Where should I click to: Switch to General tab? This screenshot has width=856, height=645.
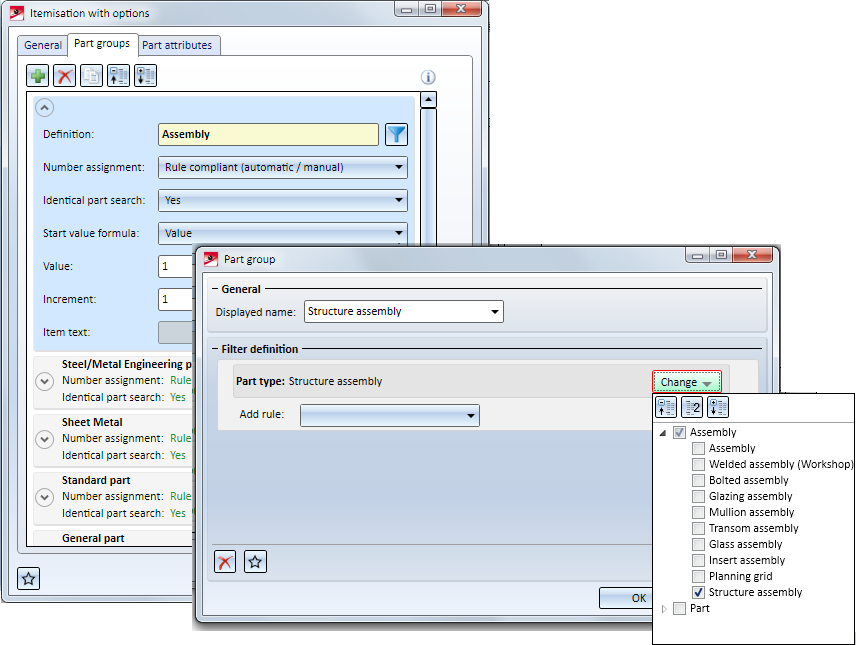43,45
